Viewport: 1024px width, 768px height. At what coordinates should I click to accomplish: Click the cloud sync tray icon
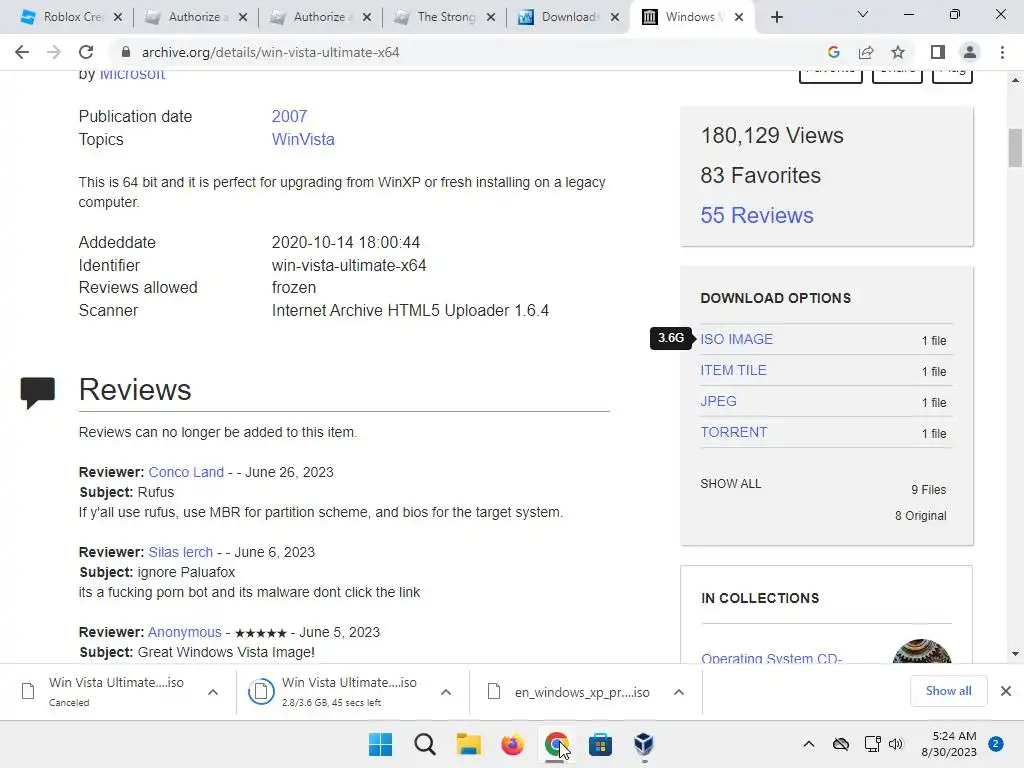[x=840, y=744]
